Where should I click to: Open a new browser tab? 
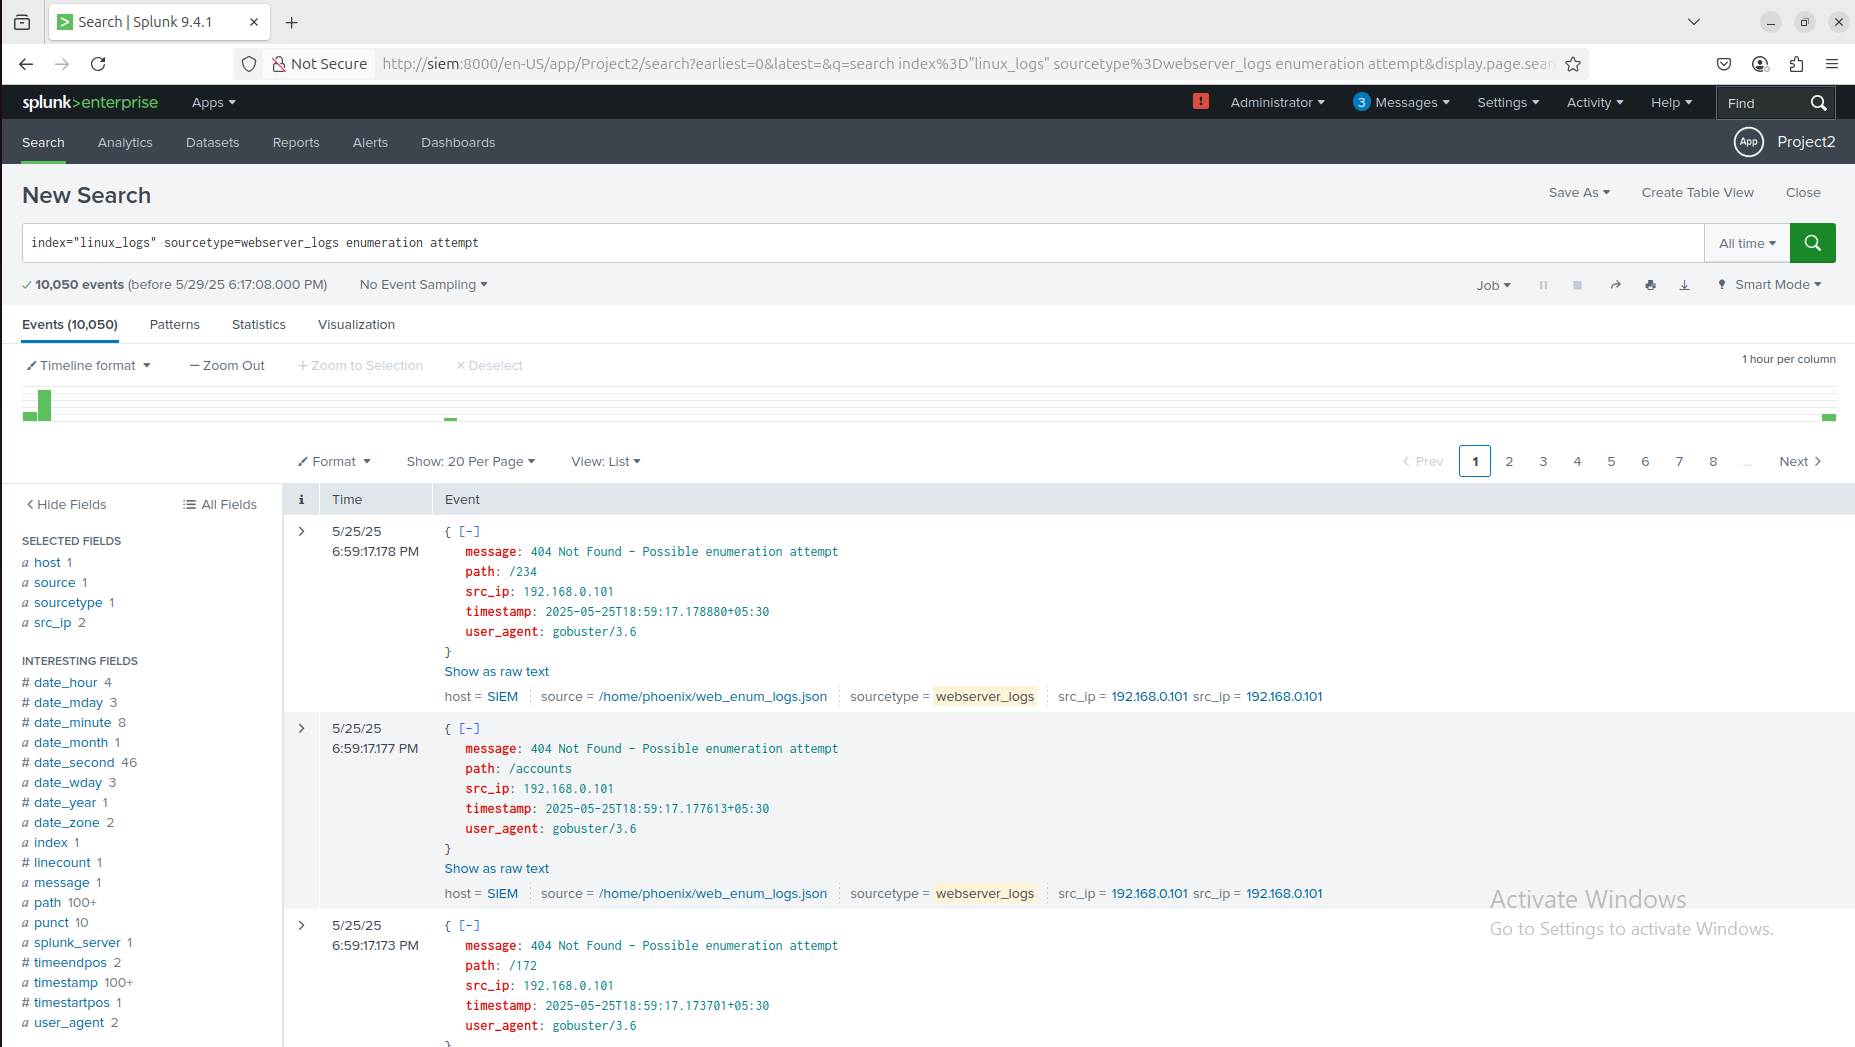[292, 22]
